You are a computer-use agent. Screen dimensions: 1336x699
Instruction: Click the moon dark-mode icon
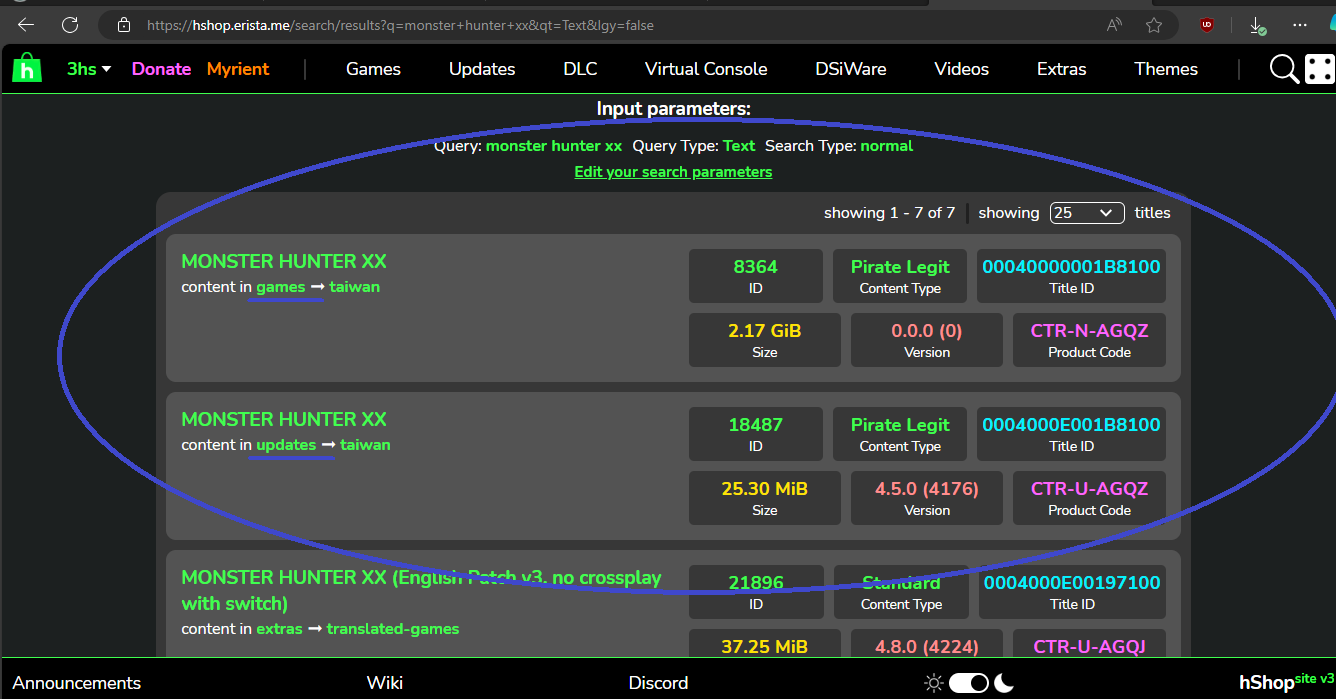pyautogui.click(x=1004, y=683)
